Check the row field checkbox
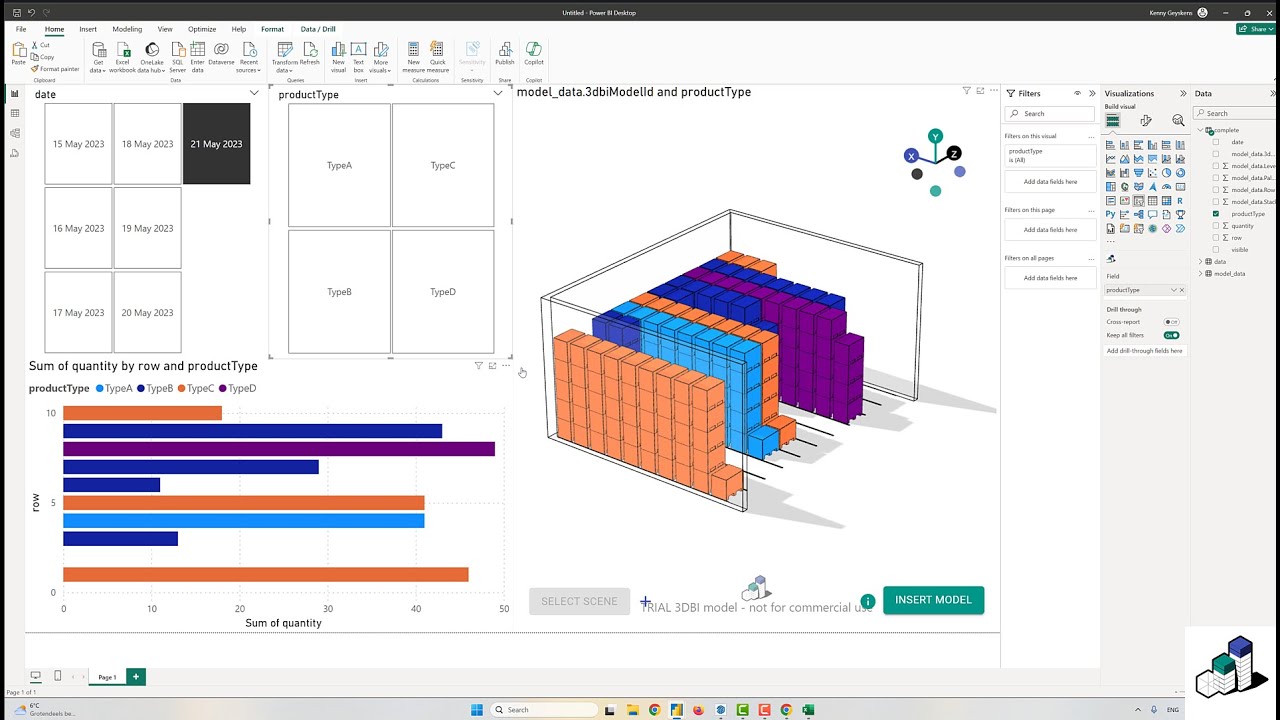Viewport: 1280px width, 720px height. (1216, 238)
